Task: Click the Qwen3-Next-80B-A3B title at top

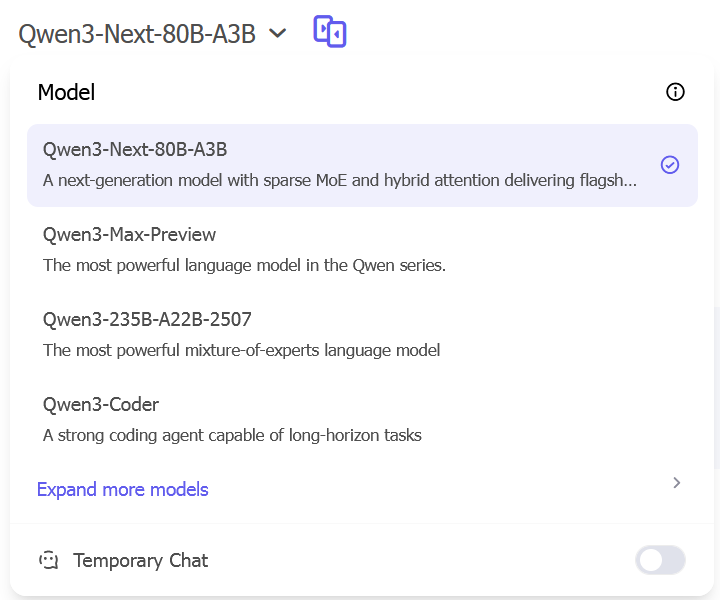Action: pos(137,34)
